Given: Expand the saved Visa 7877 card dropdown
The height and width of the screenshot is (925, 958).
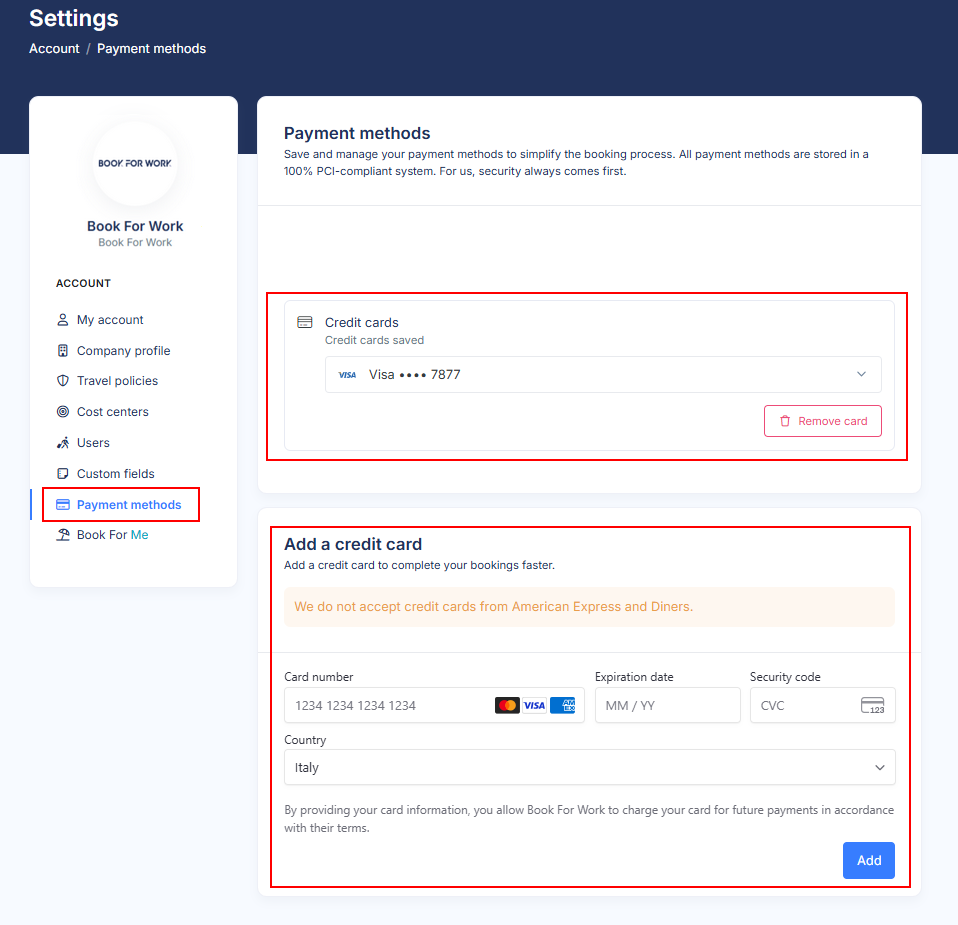Looking at the screenshot, I should (x=602, y=375).
